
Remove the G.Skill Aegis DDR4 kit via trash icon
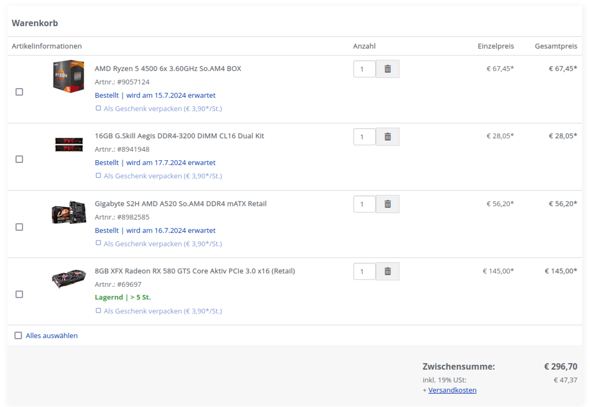(388, 137)
